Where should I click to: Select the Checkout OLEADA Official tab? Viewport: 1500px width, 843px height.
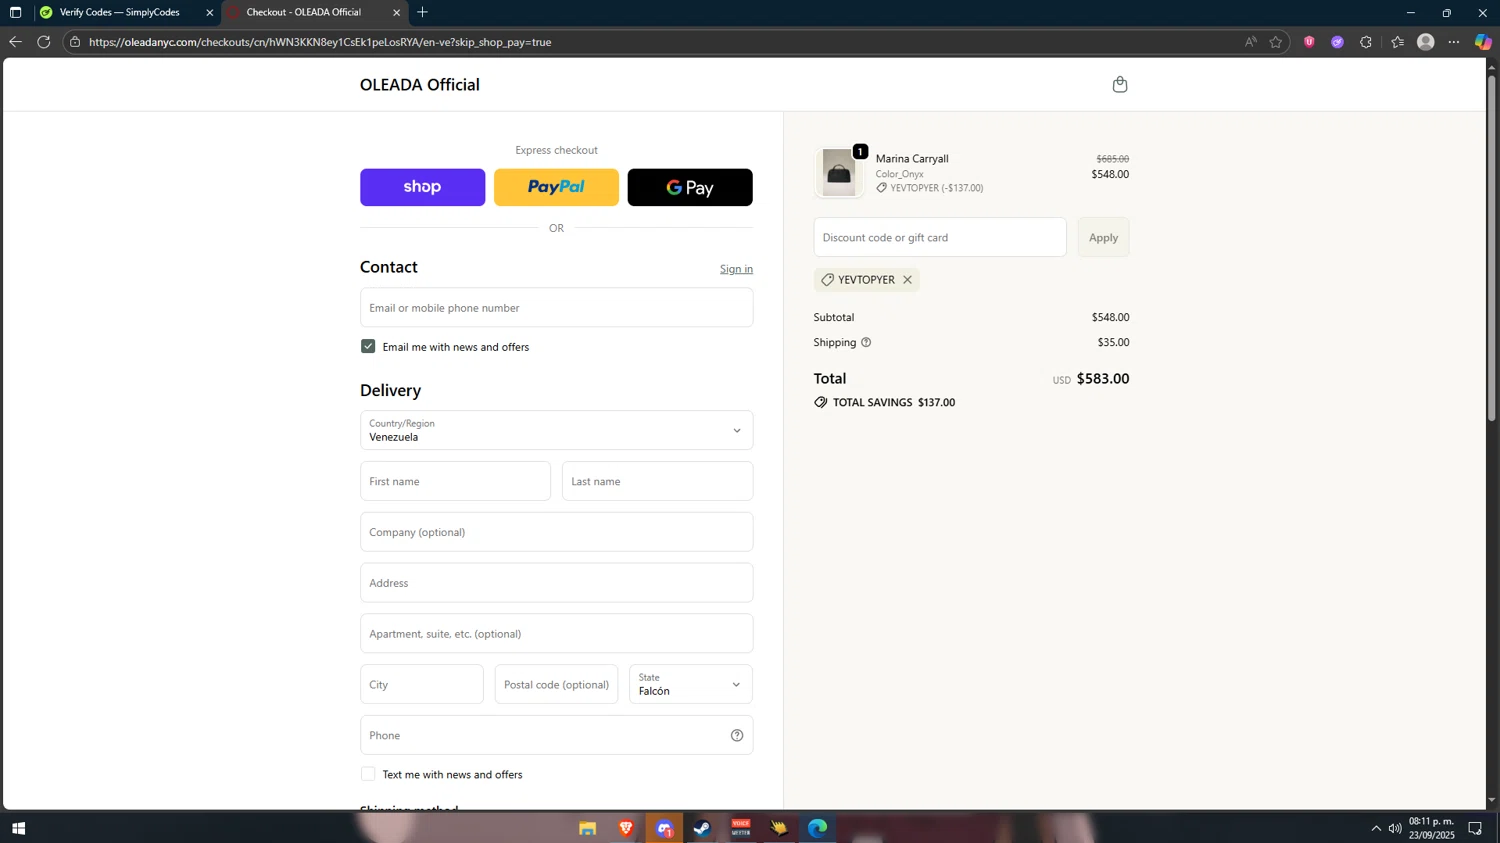304,12
